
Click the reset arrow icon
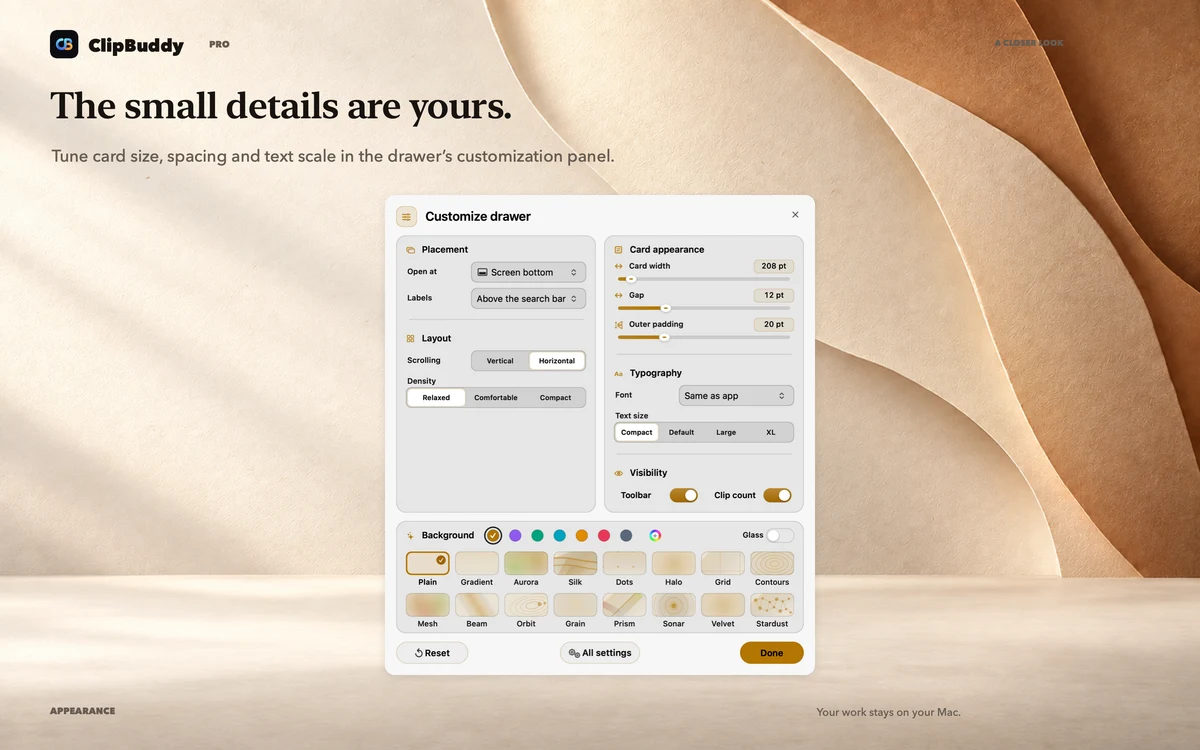tap(419, 653)
